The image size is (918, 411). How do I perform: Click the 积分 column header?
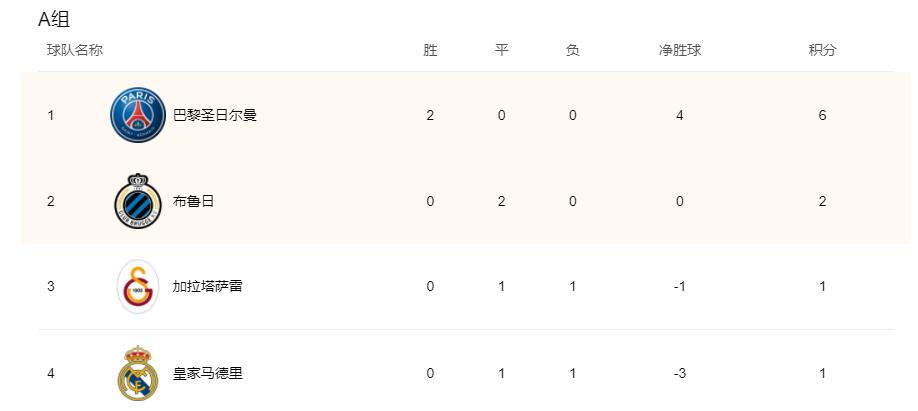click(x=822, y=50)
